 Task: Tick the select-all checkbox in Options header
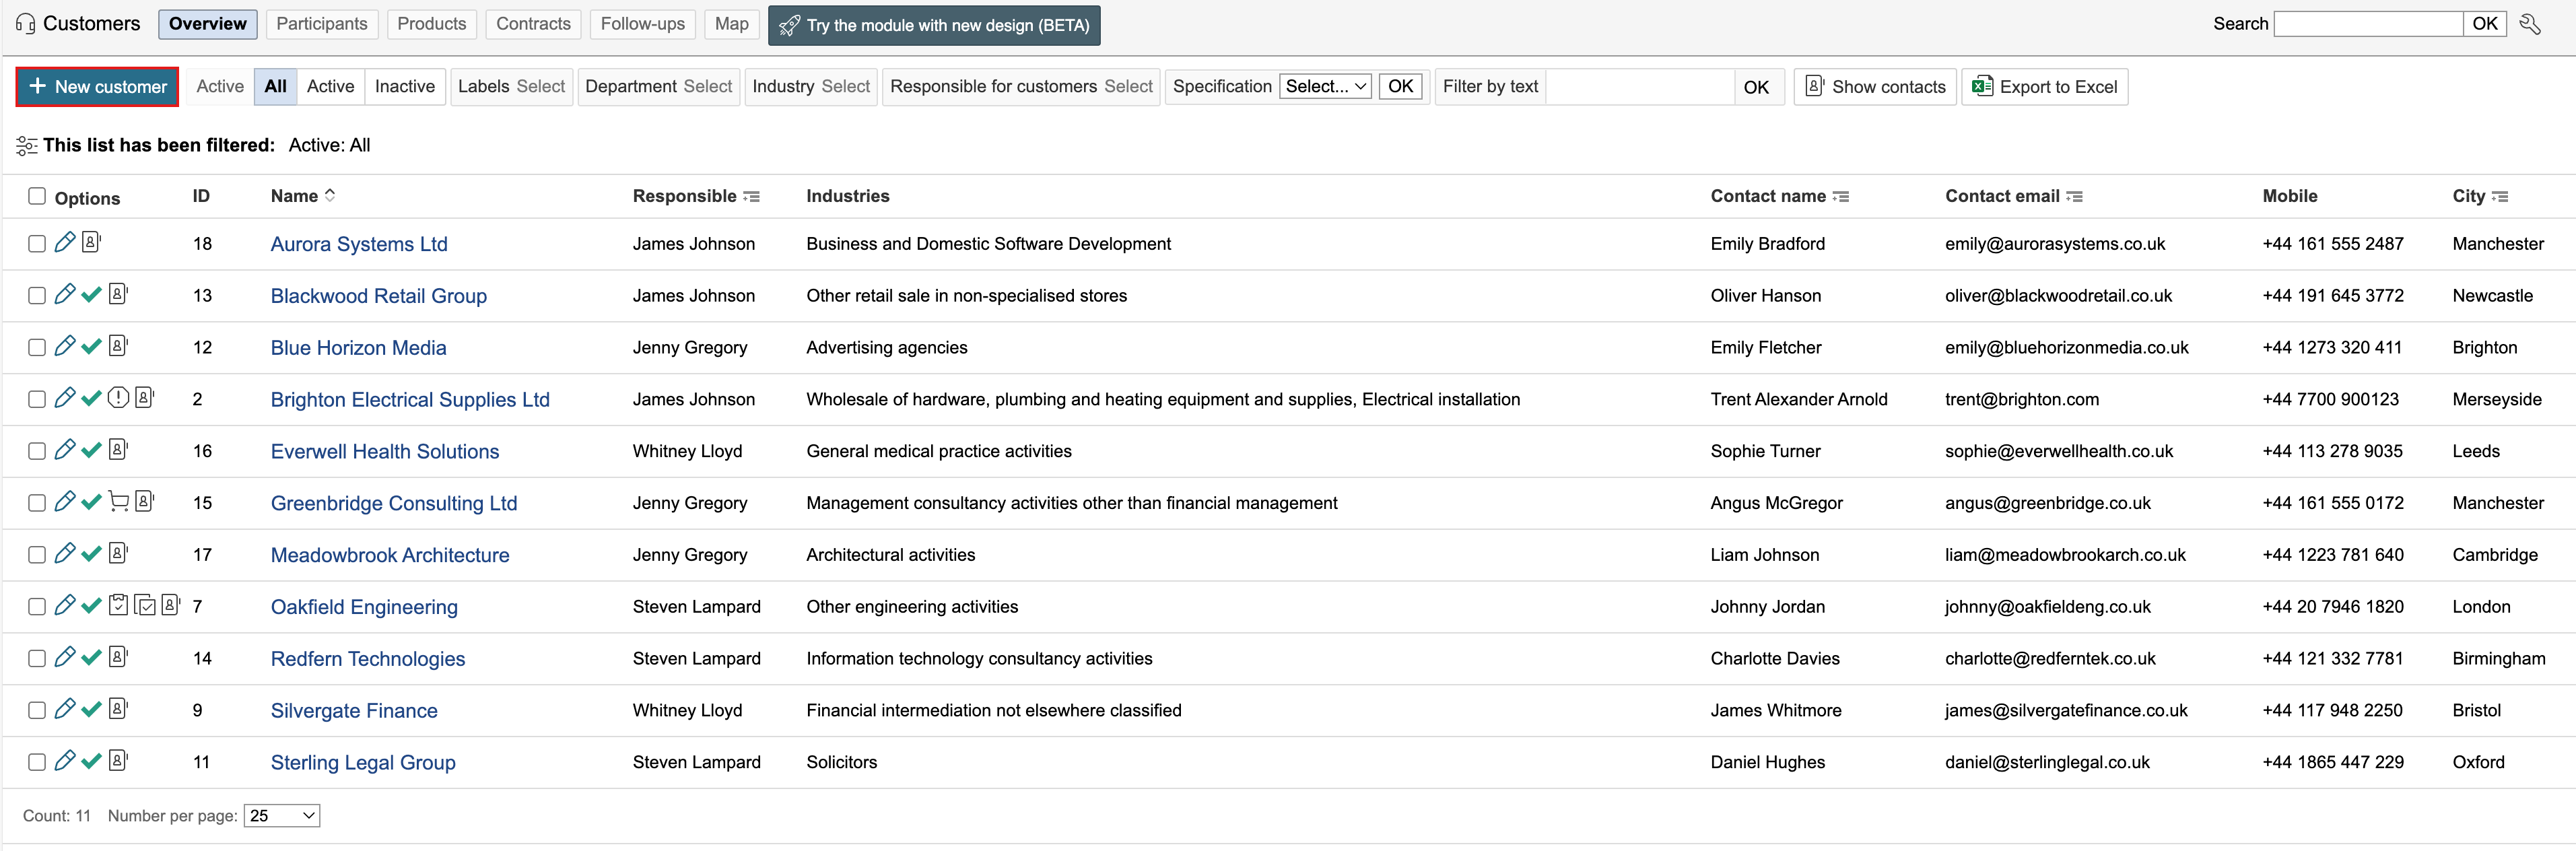pos(37,196)
